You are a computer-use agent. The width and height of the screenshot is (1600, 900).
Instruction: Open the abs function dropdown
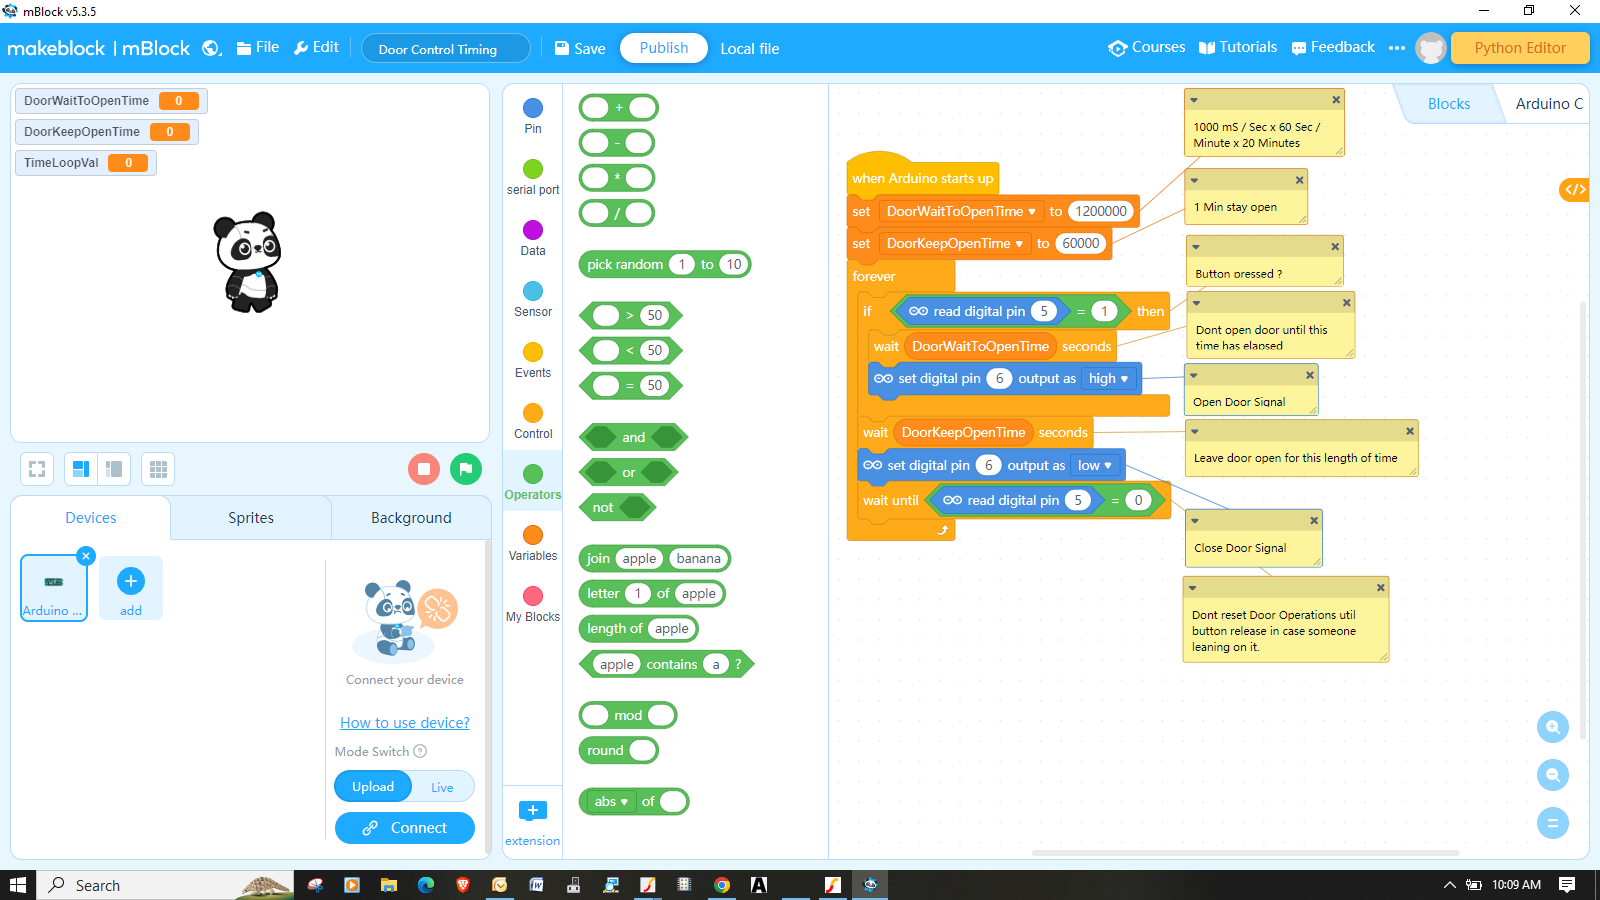tap(611, 801)
